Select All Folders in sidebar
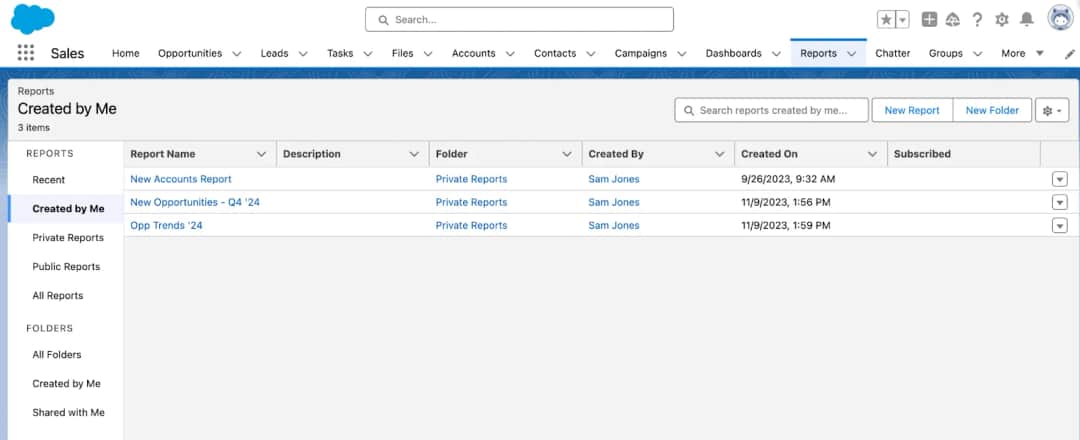This screenshot has width=1080, height=440. click(x=56, y=355)
